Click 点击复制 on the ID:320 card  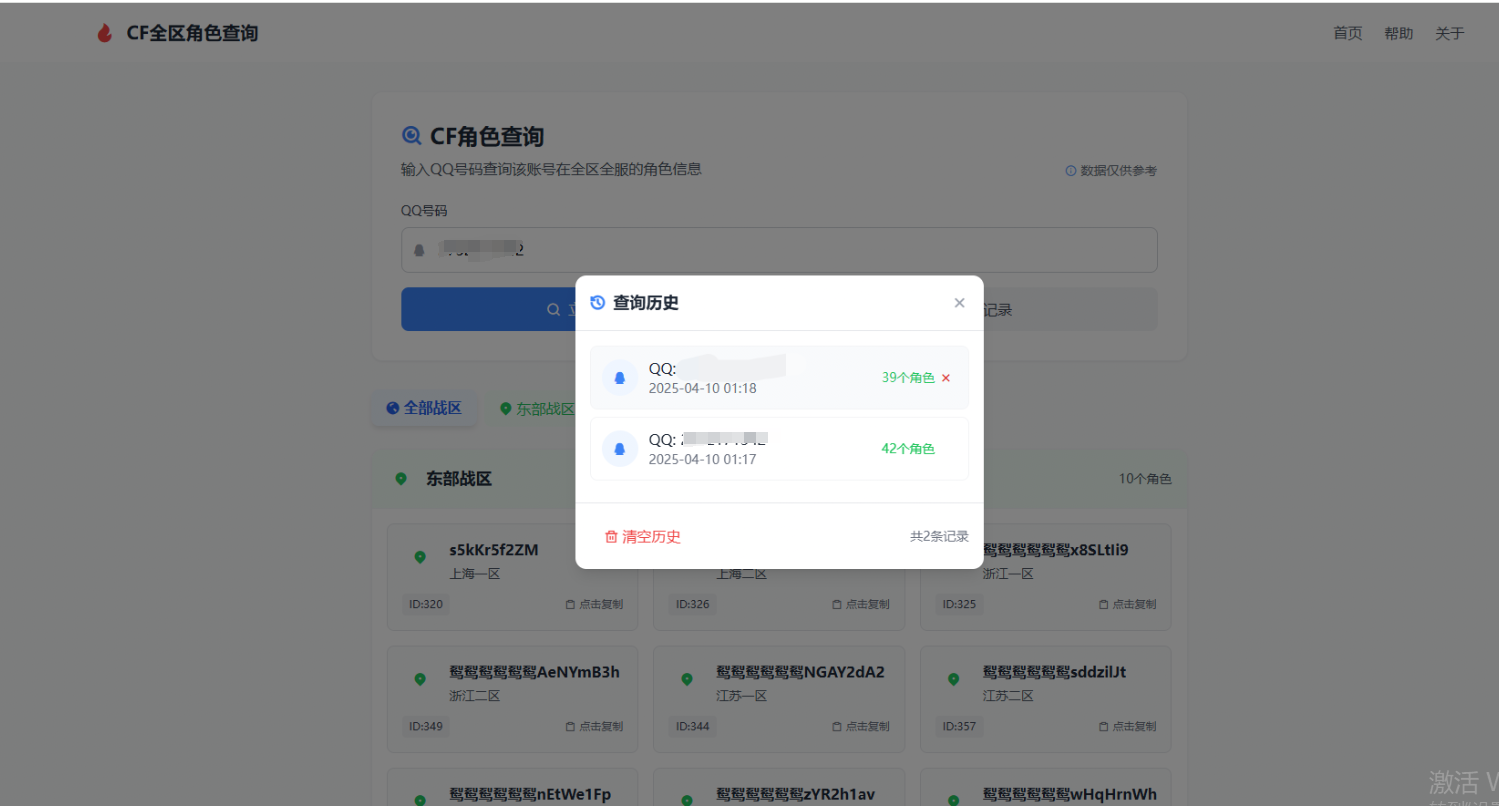(594, 604)
